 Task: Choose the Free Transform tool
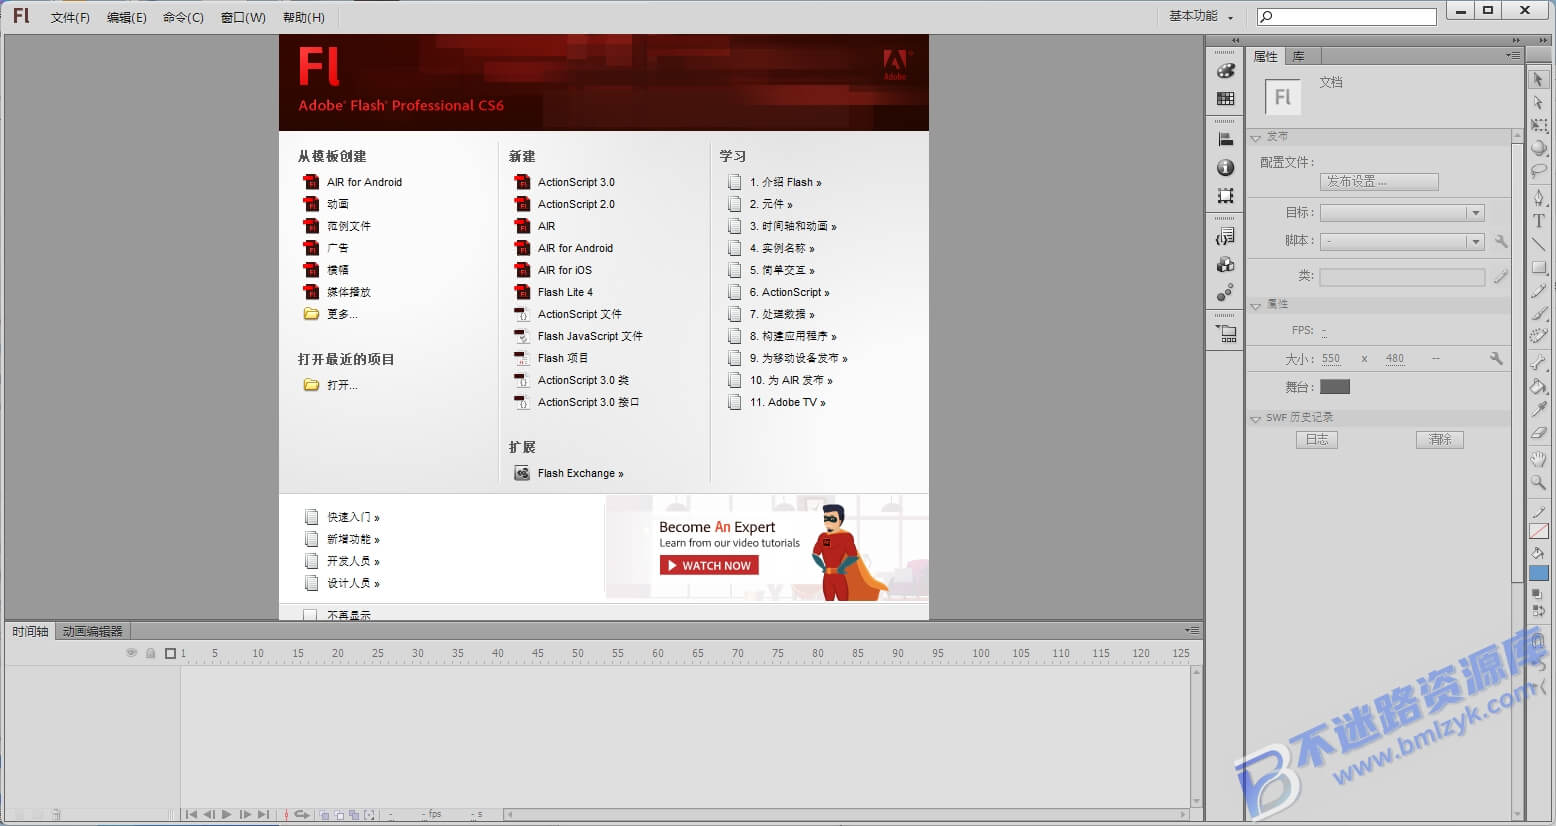[1540, 125]
